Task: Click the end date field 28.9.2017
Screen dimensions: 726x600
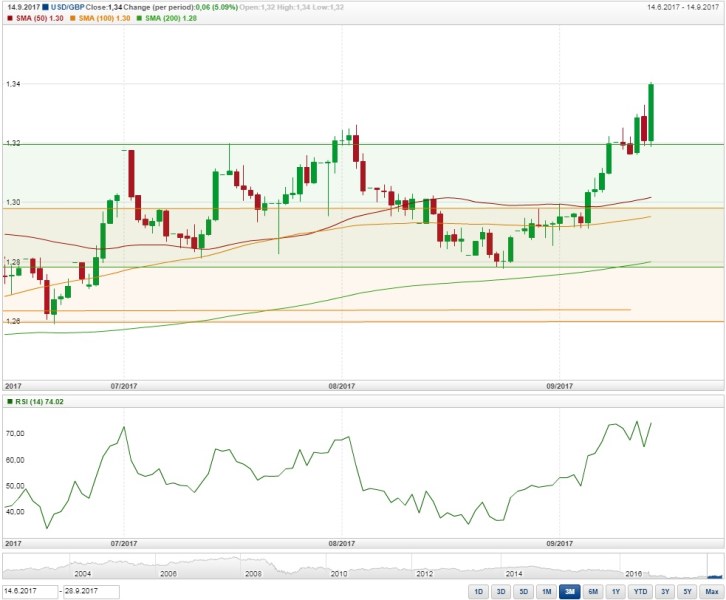Action: 92,592
